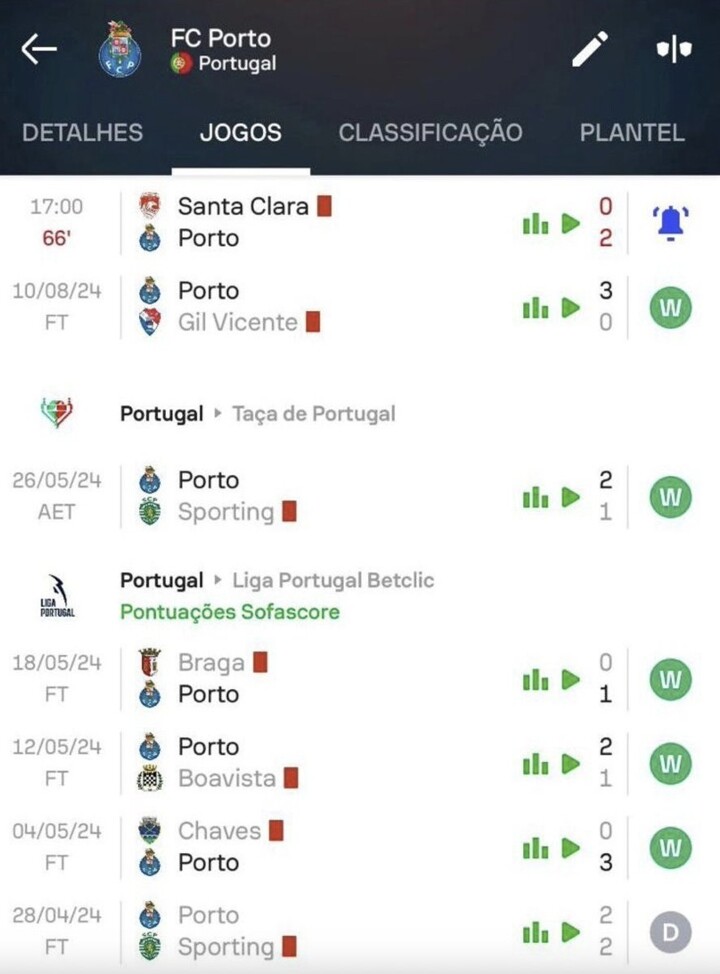Viewport: 720px width, 974px height.
Task: Tap the draw badge for 28/04 Sporting match
Action: point(670,933)
